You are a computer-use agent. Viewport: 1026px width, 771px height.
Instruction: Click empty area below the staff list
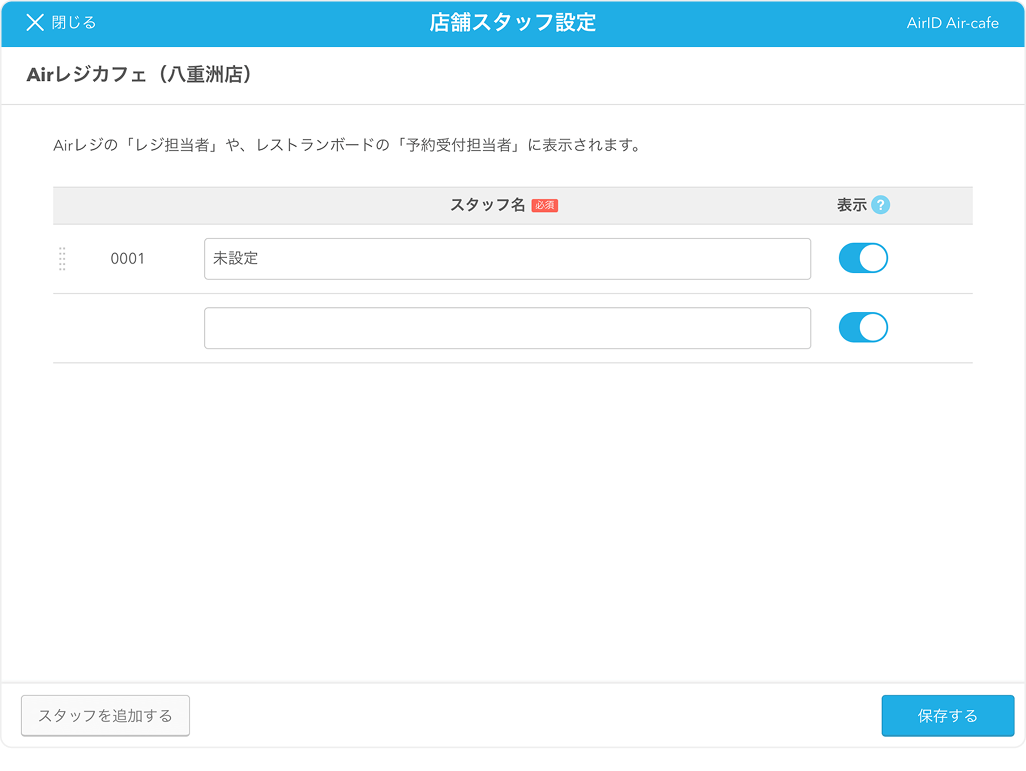[x=512, y=520]
